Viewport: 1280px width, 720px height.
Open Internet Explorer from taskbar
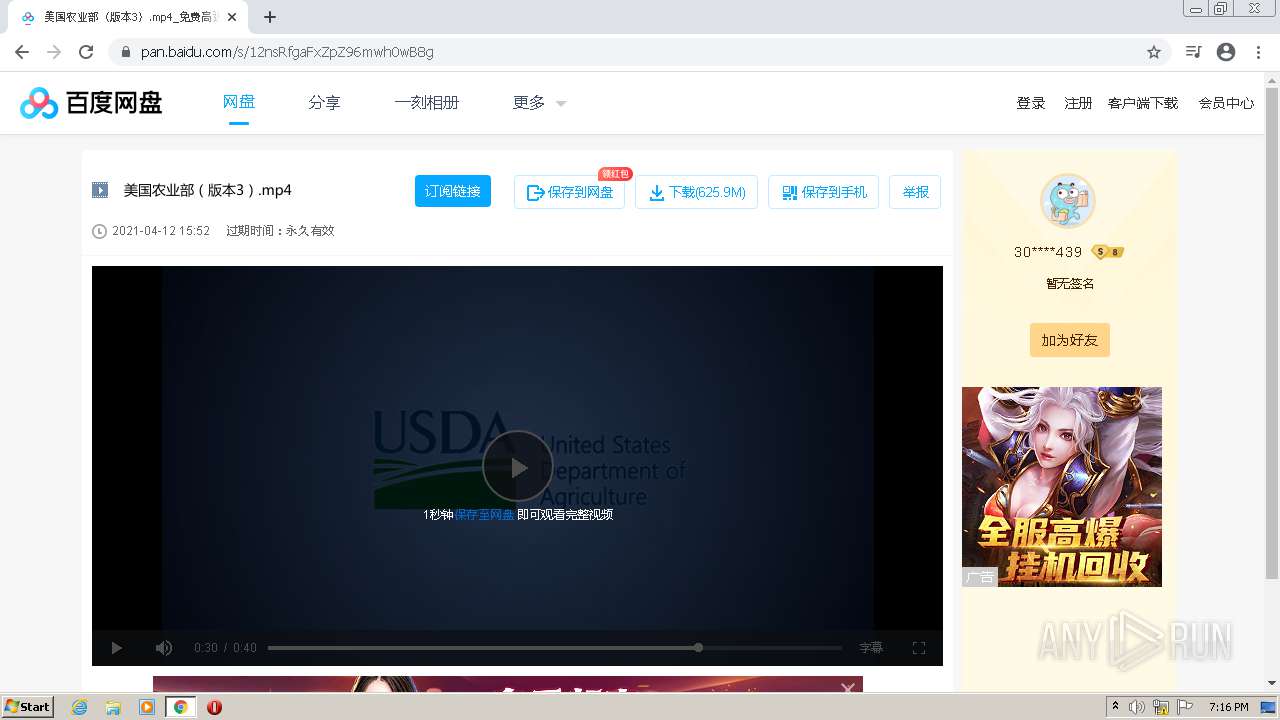tap(80, 707)
